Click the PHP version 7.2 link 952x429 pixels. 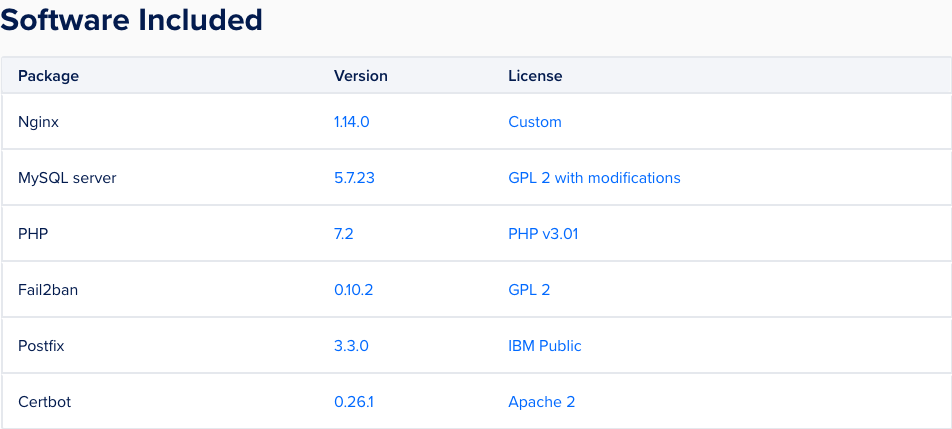[x=344, y=234]
